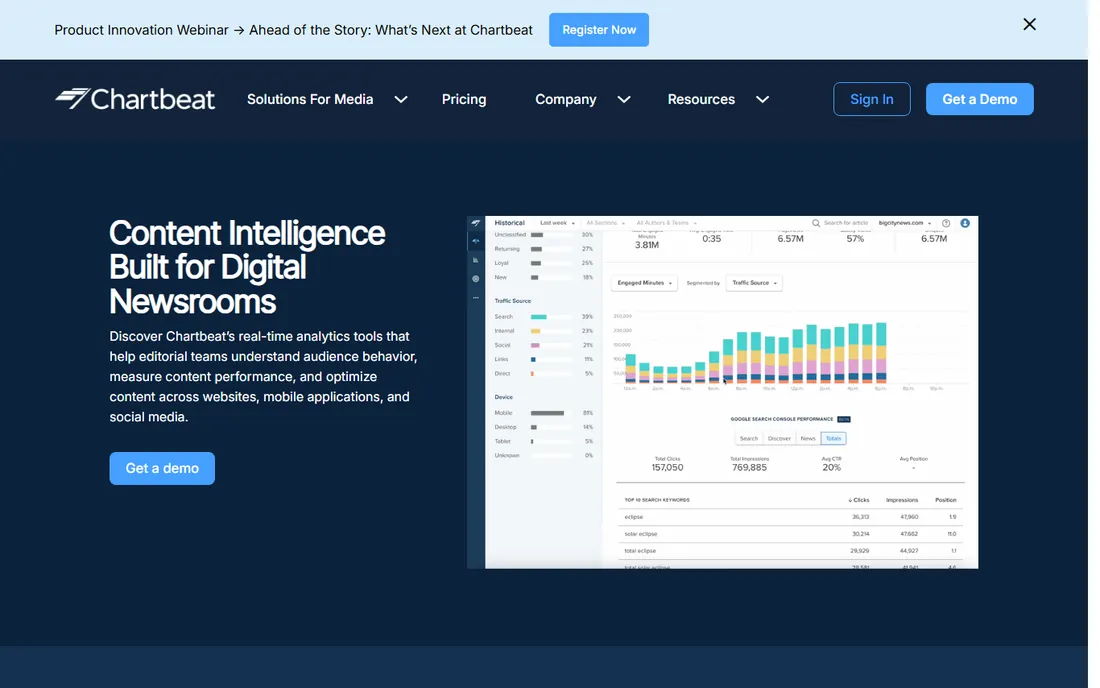Click the Impressions column header

(x=902, y=500)
